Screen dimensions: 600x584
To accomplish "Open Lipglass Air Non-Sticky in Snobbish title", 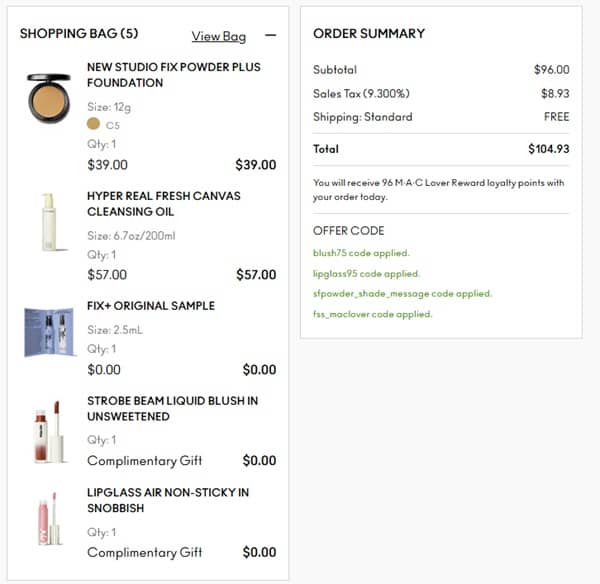I will (x=168, y=500).
